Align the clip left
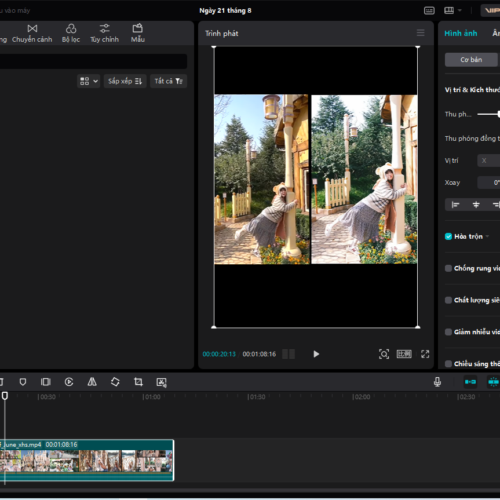This screenshot has height=500, width=500. click(455, 205)
